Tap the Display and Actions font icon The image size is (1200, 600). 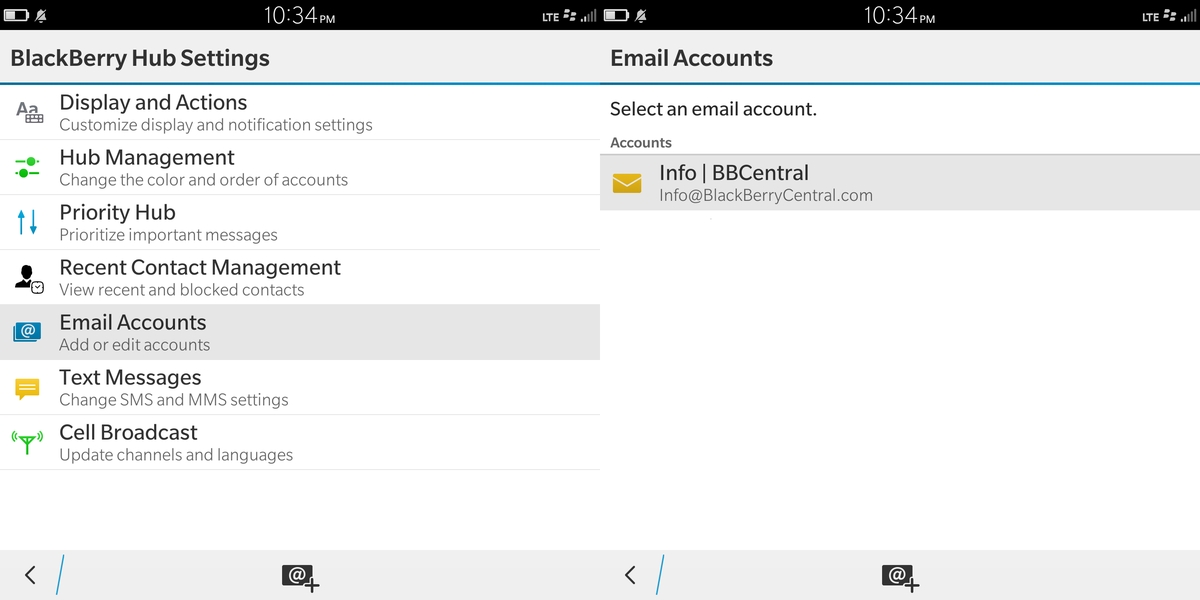coord(29,112)
